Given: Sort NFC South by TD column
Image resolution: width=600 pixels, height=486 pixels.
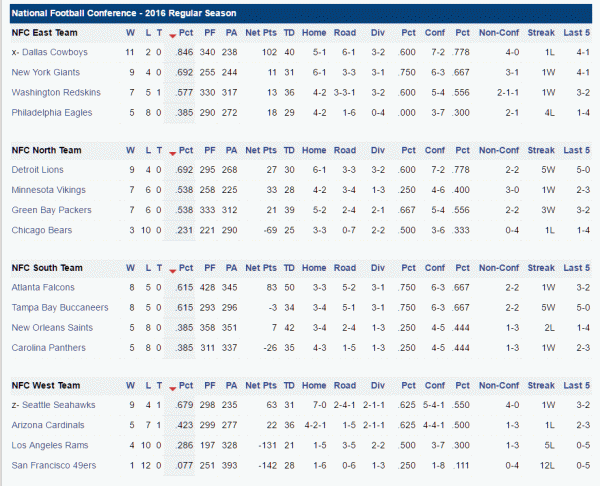Looking at the screenshot, I should tap(289, 268).
